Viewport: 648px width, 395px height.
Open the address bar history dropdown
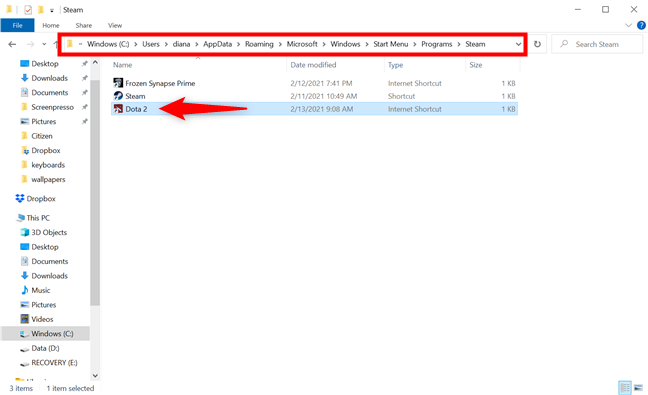(x=518, y=44)
